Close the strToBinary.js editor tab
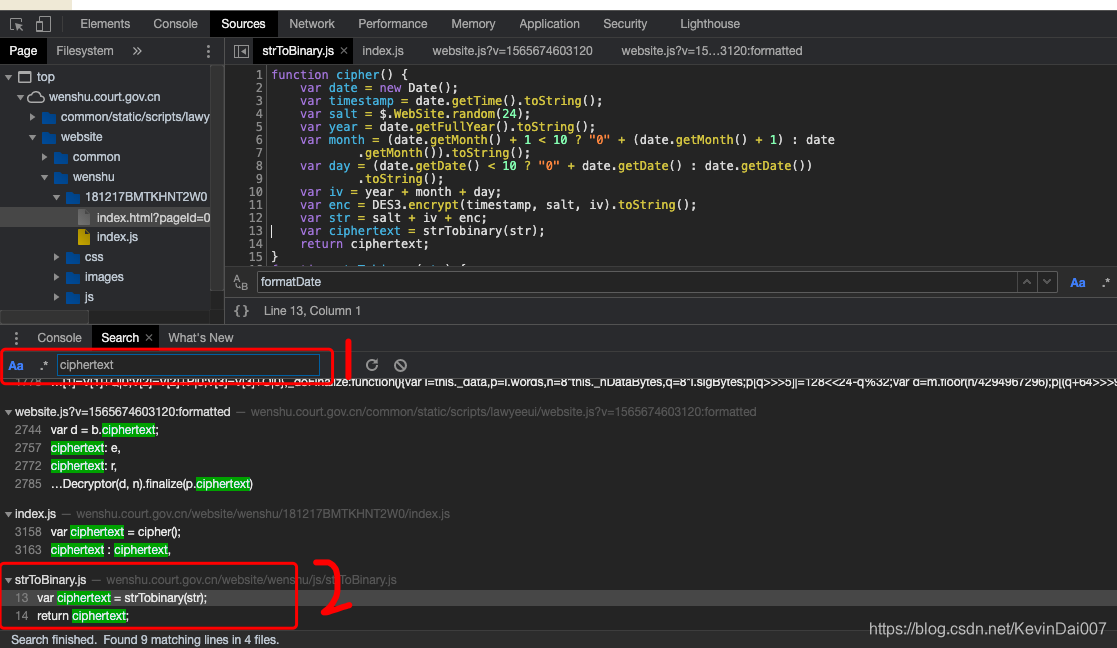 point(344,51)
